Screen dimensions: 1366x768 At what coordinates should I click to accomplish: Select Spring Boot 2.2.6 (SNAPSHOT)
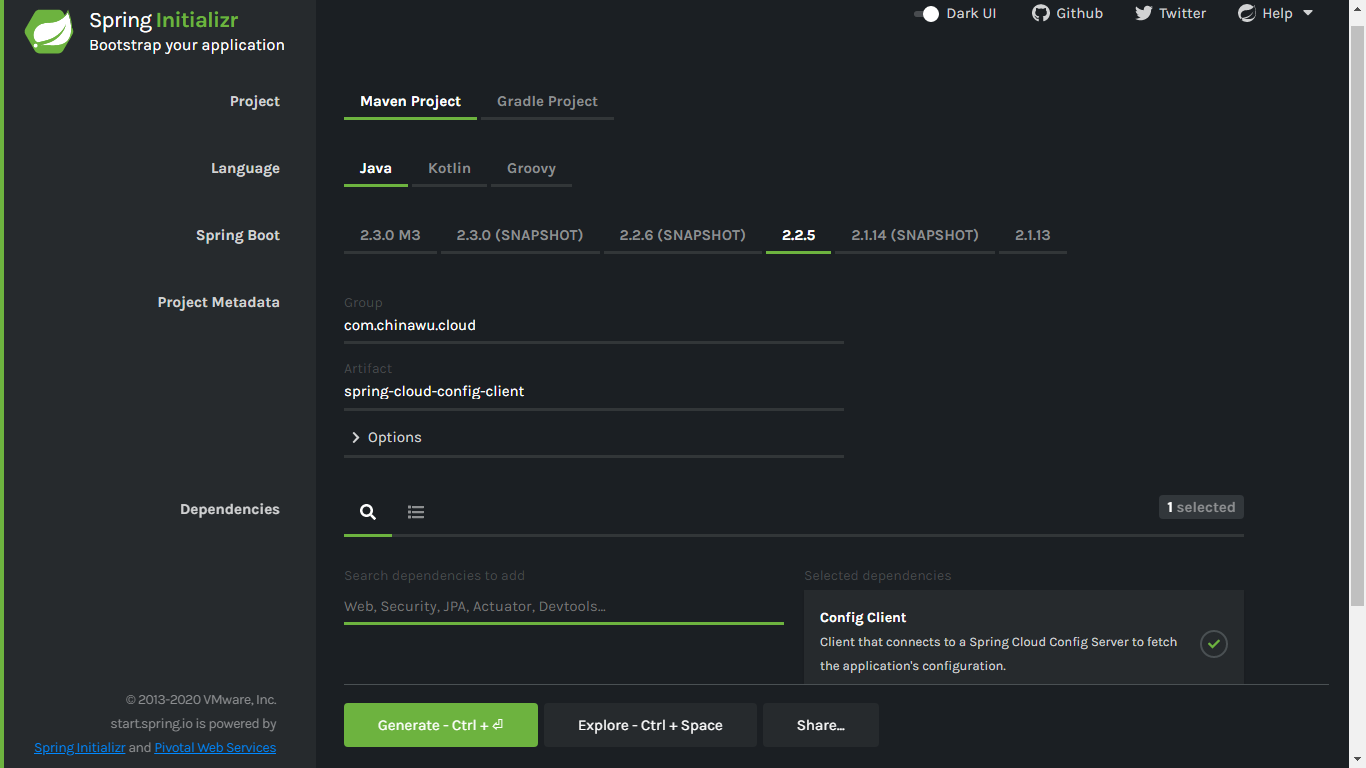tap(683, 235)
